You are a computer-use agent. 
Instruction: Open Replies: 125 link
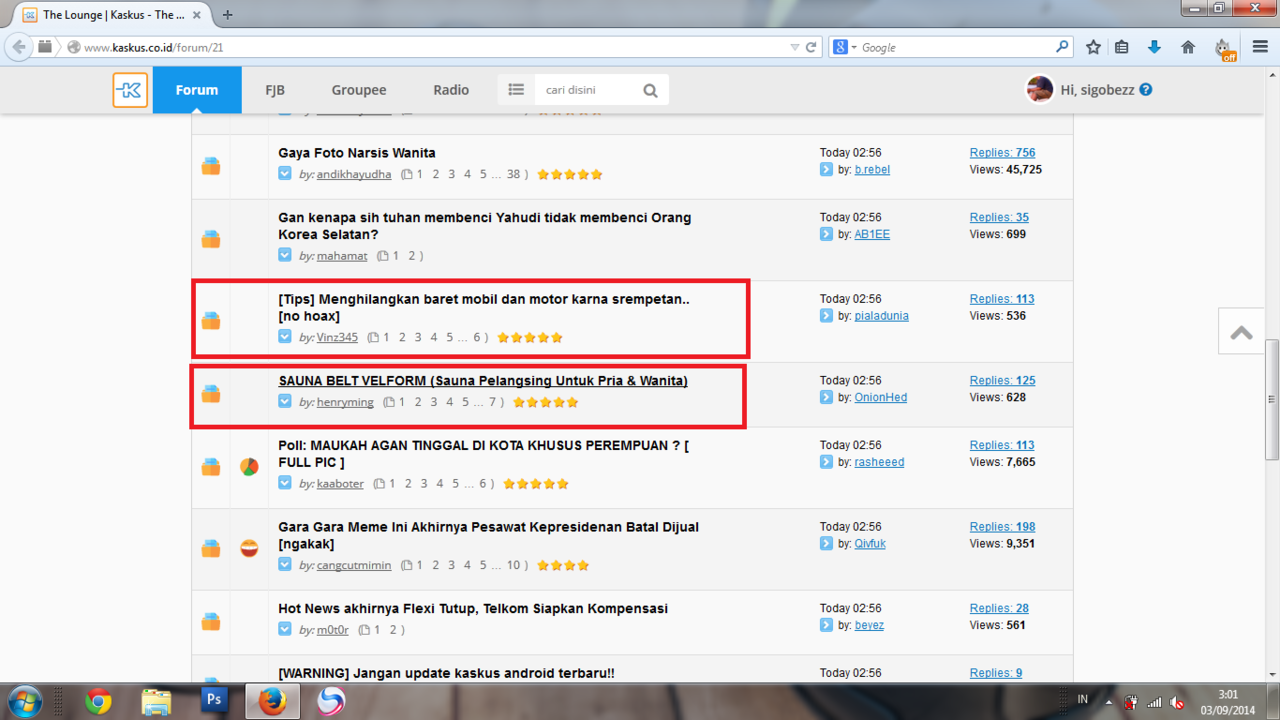tap(1002, 380)
